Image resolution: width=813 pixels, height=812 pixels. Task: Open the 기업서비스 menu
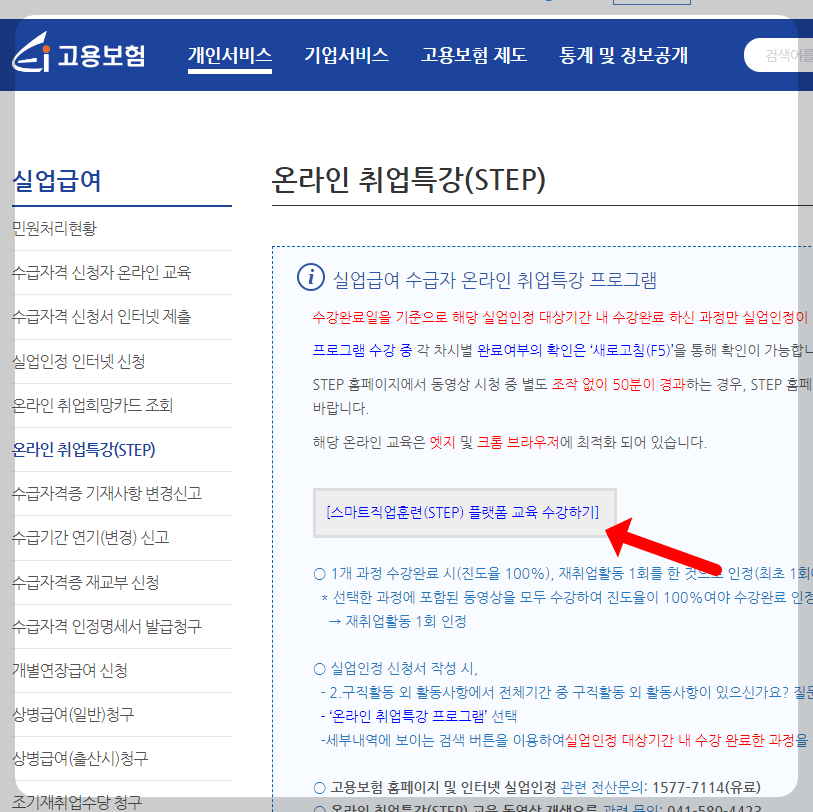tap(346, 55)
